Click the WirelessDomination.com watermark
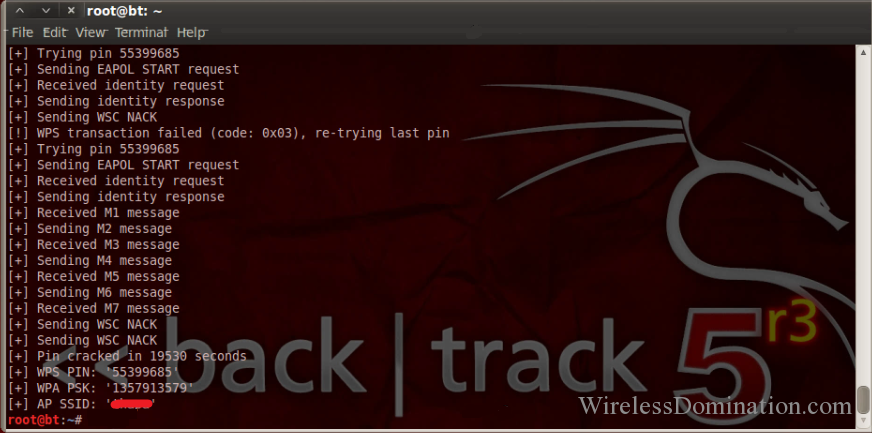Viewport: 872px width, 433px height. (x=715, y=406)
